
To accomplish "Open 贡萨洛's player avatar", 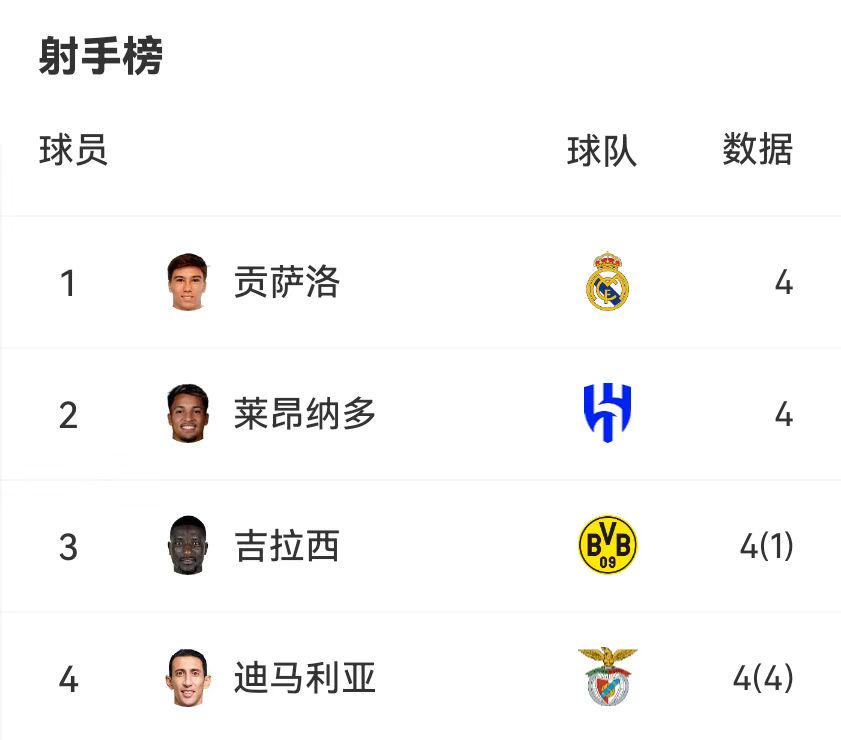I will pos(188,282).
